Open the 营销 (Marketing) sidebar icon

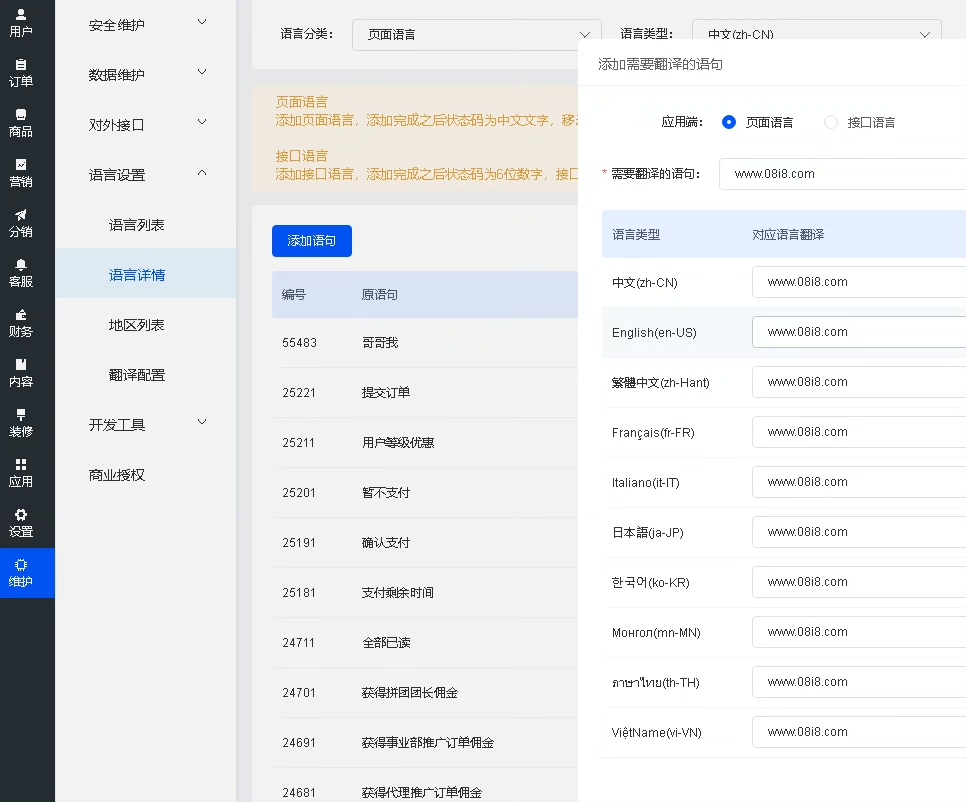click(x=21, y=172)
